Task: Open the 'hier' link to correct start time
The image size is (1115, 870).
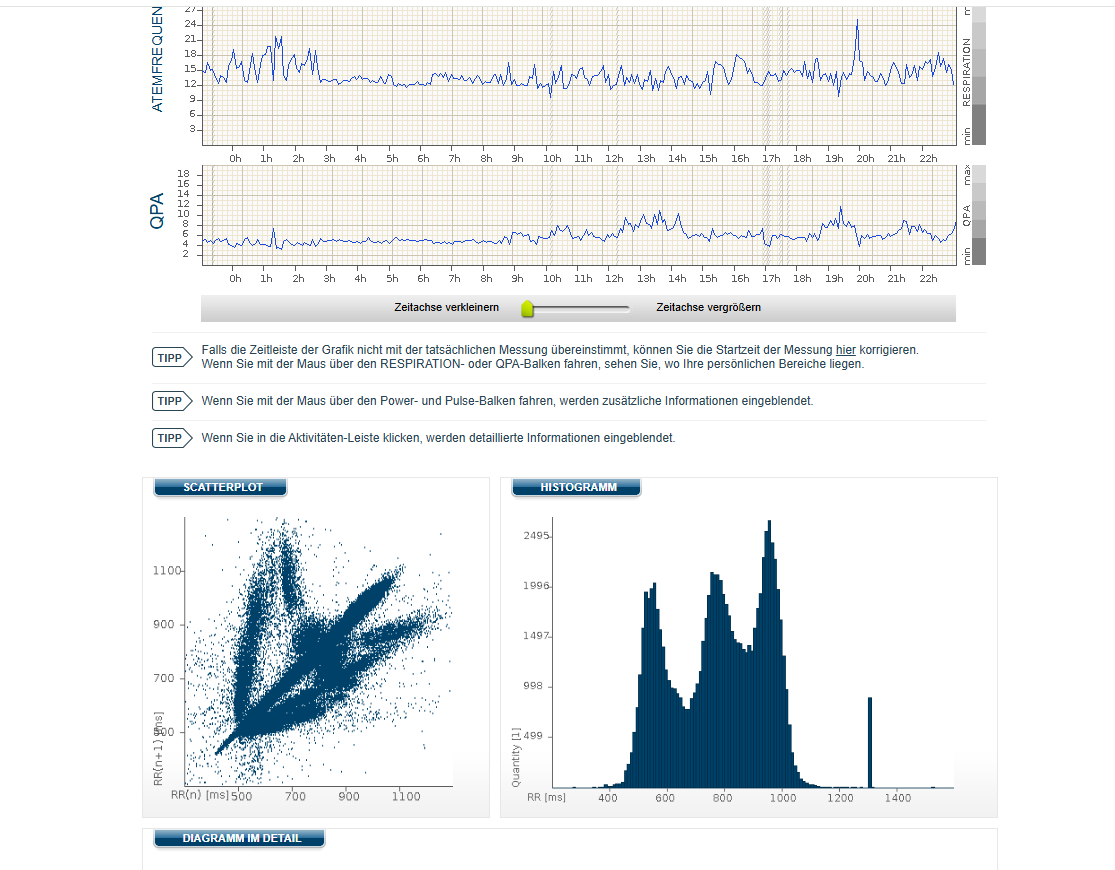Action: 845,350
